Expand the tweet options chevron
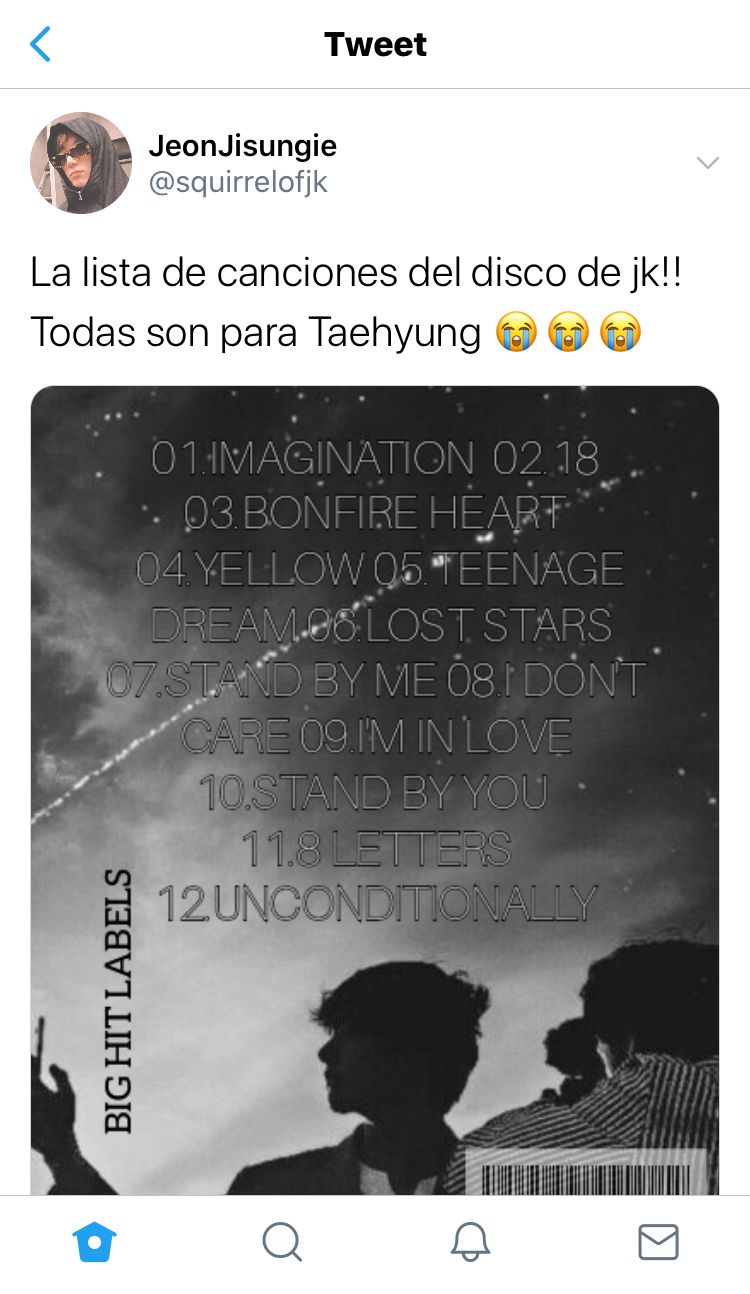Image resolution: width=750 pixels, height=1294 pixels. [707, 163]
